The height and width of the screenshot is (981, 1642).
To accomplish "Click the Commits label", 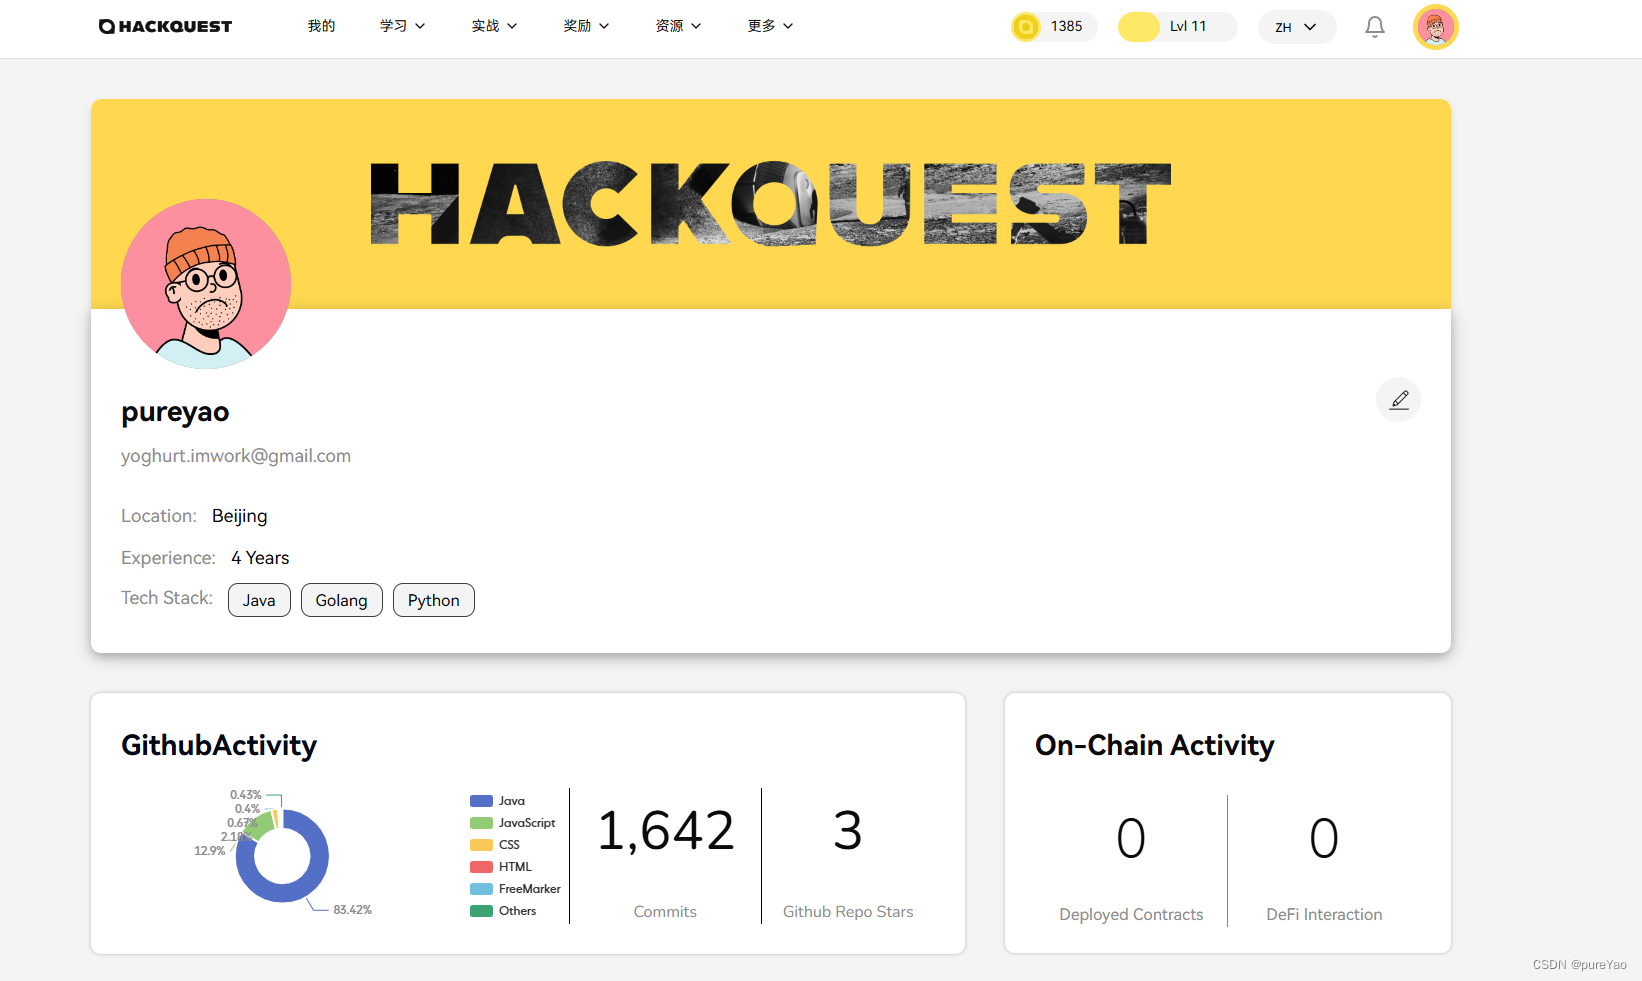I will [x=665, y=912].
